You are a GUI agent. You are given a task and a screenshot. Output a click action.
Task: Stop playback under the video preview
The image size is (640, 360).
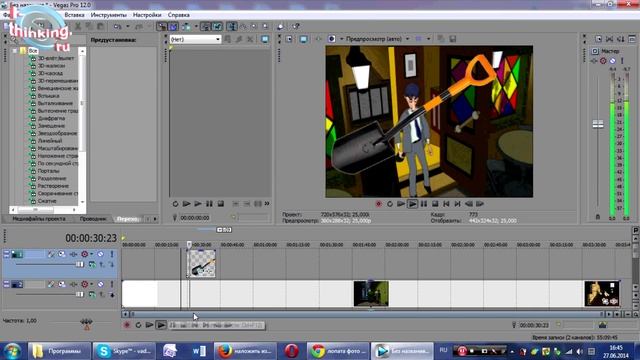click(435, 204)
